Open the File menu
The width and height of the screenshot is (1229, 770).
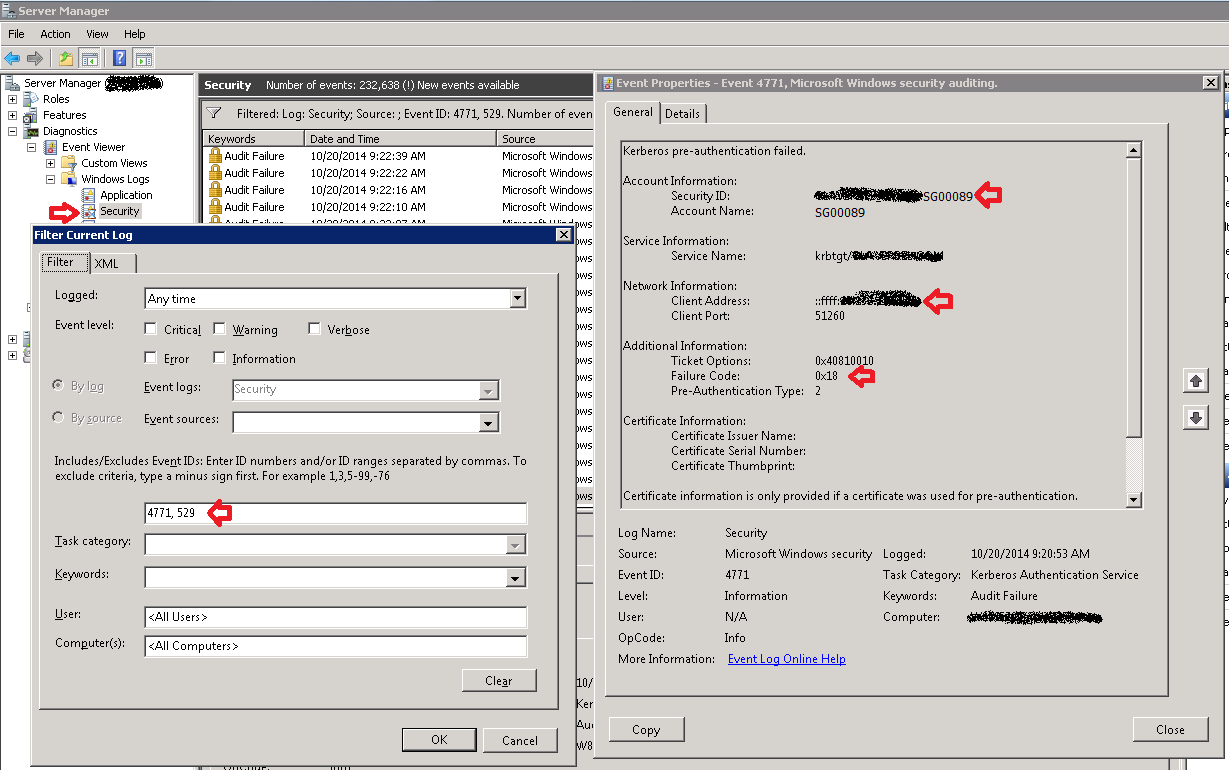click(x=16, y=34)
